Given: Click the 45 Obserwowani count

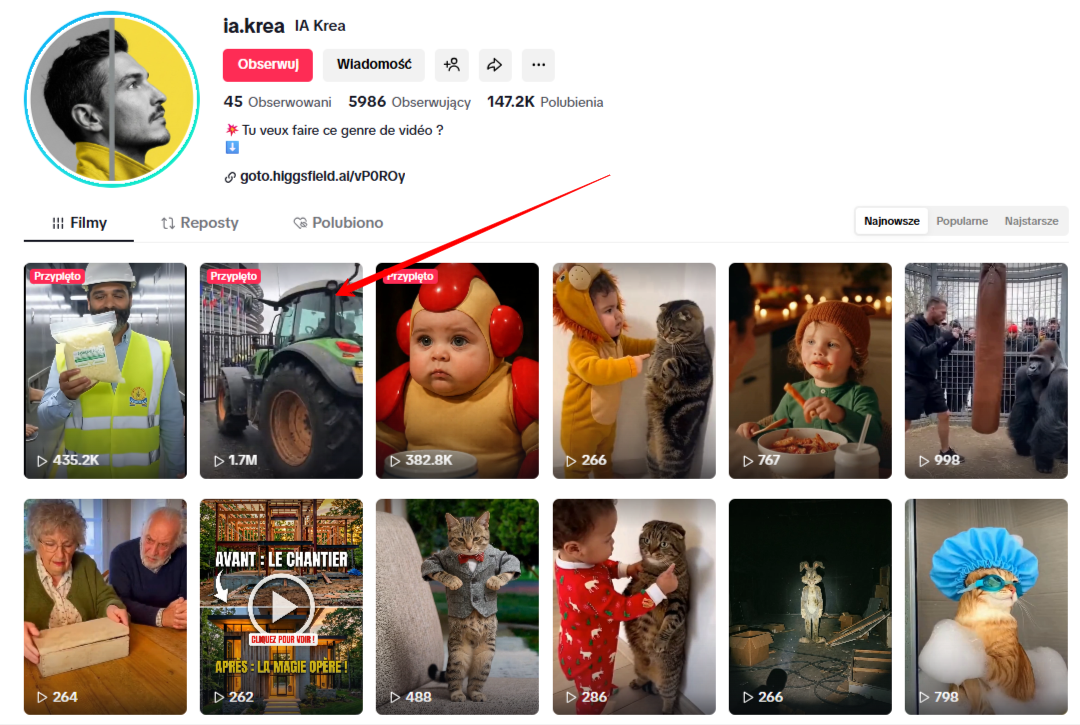Looking at the screenshot, I should pyautogui.click(x=278, y=102).
